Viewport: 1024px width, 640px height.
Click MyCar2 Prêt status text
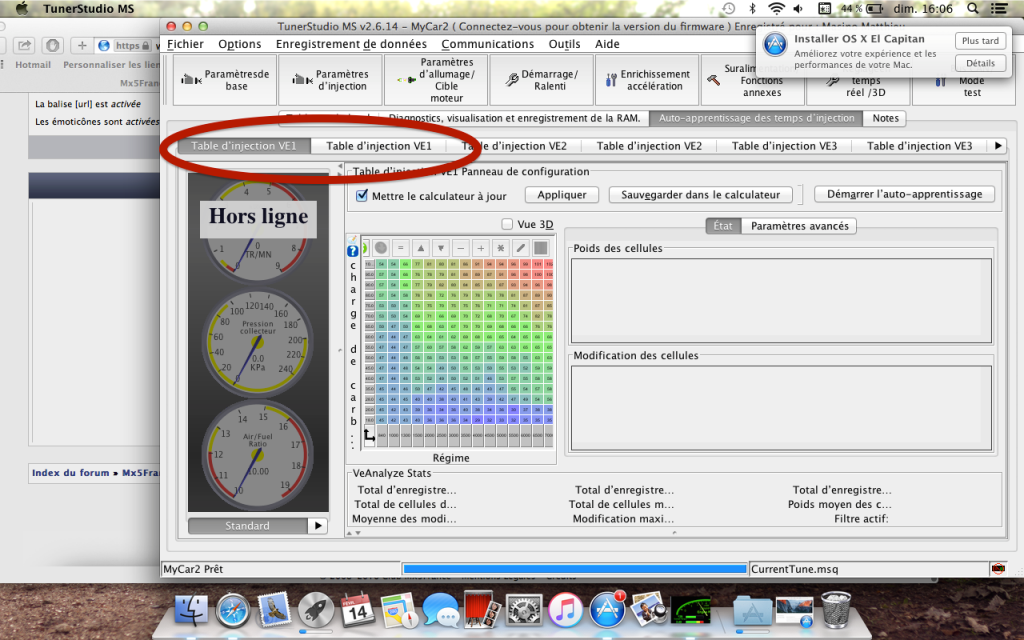(193, 569)
